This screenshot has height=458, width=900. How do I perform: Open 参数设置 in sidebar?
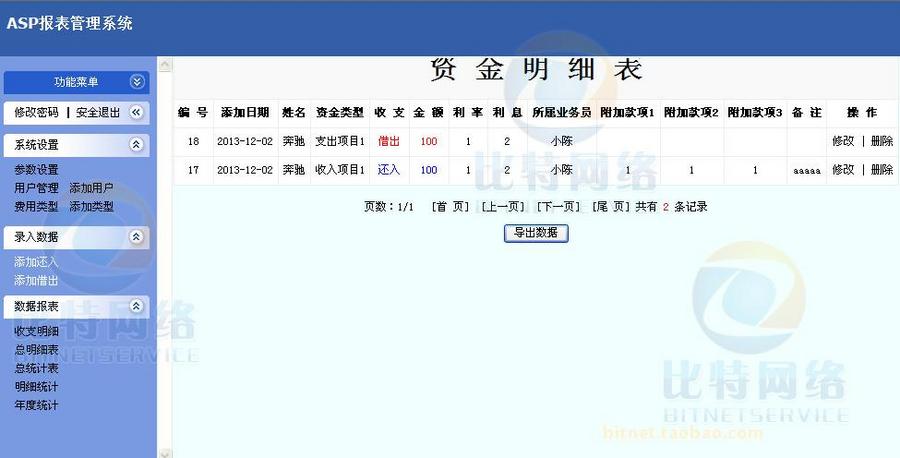point(36,170)
